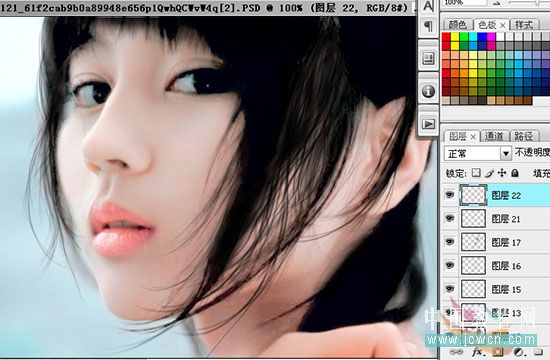Select the 图层 tab
This screenshot has width=550, height=360.
(x=458, y=136)
